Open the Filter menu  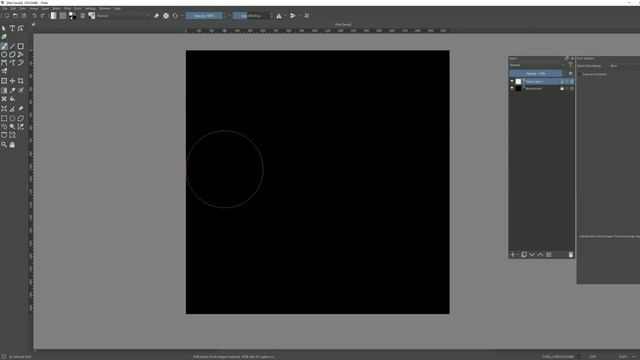(67, 8)
